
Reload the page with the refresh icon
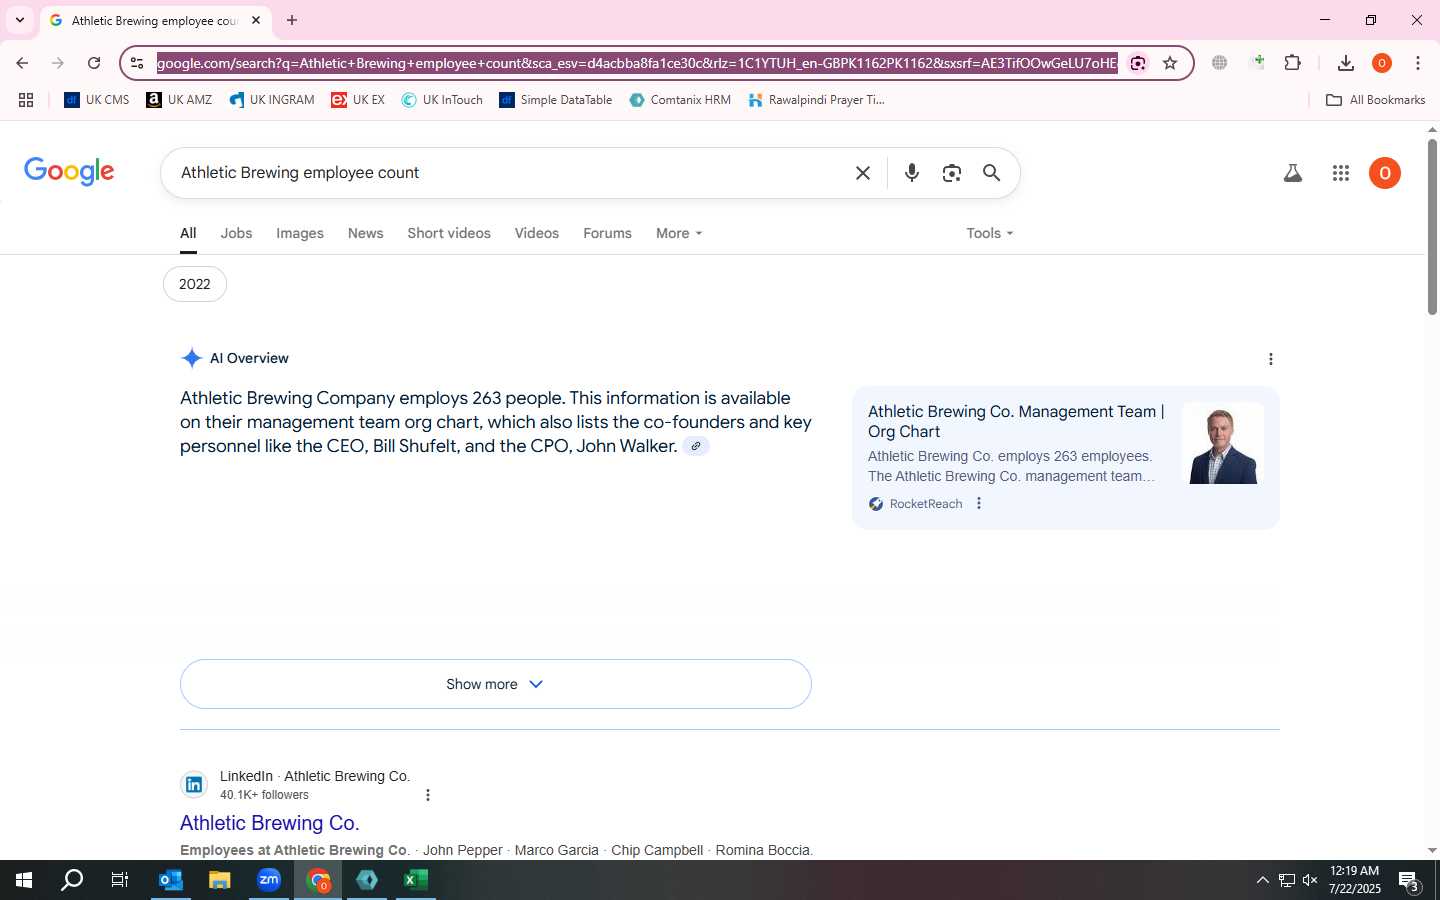[x=94, y=63]
